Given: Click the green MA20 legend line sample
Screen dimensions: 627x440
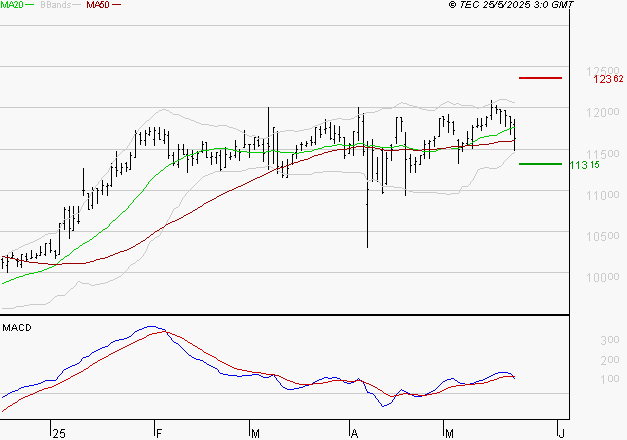Looking at the screenshot, I should (x=30, y=5).
